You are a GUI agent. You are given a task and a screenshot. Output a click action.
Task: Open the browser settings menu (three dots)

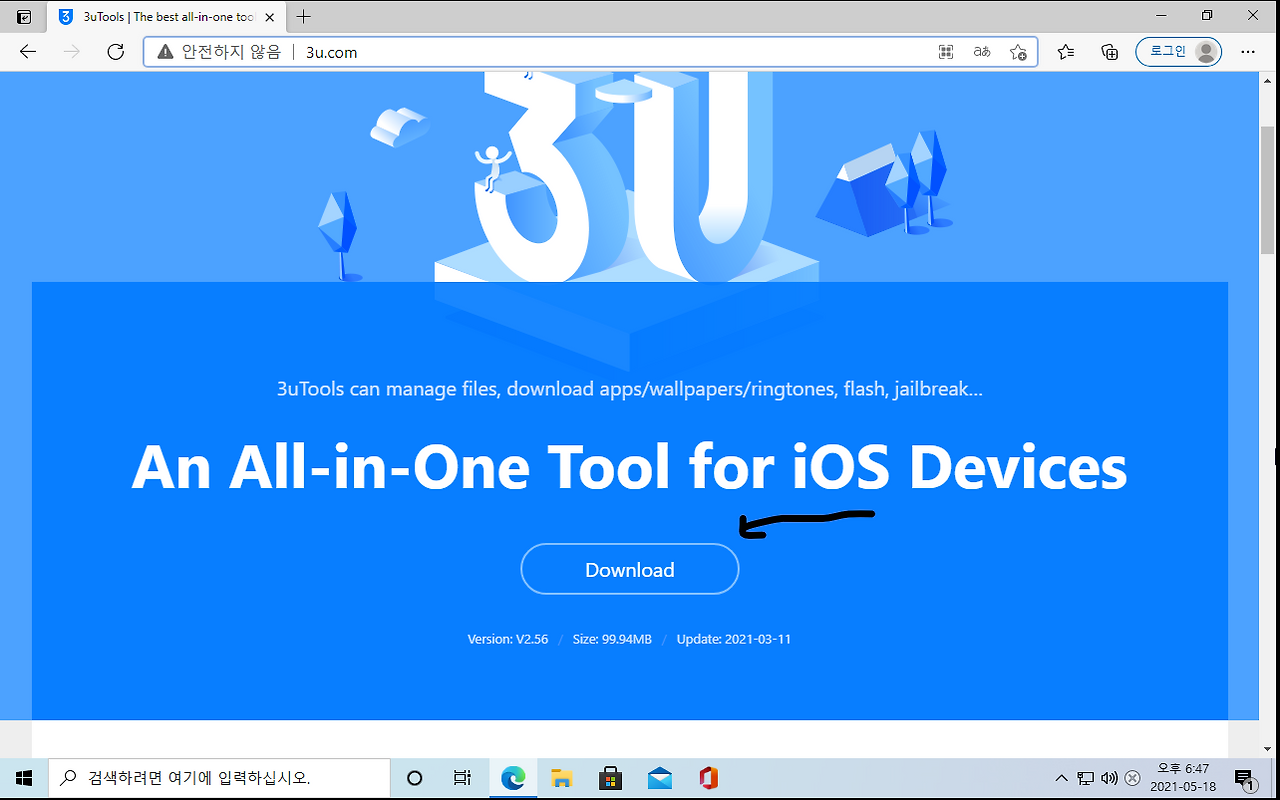coord(1248,52)
